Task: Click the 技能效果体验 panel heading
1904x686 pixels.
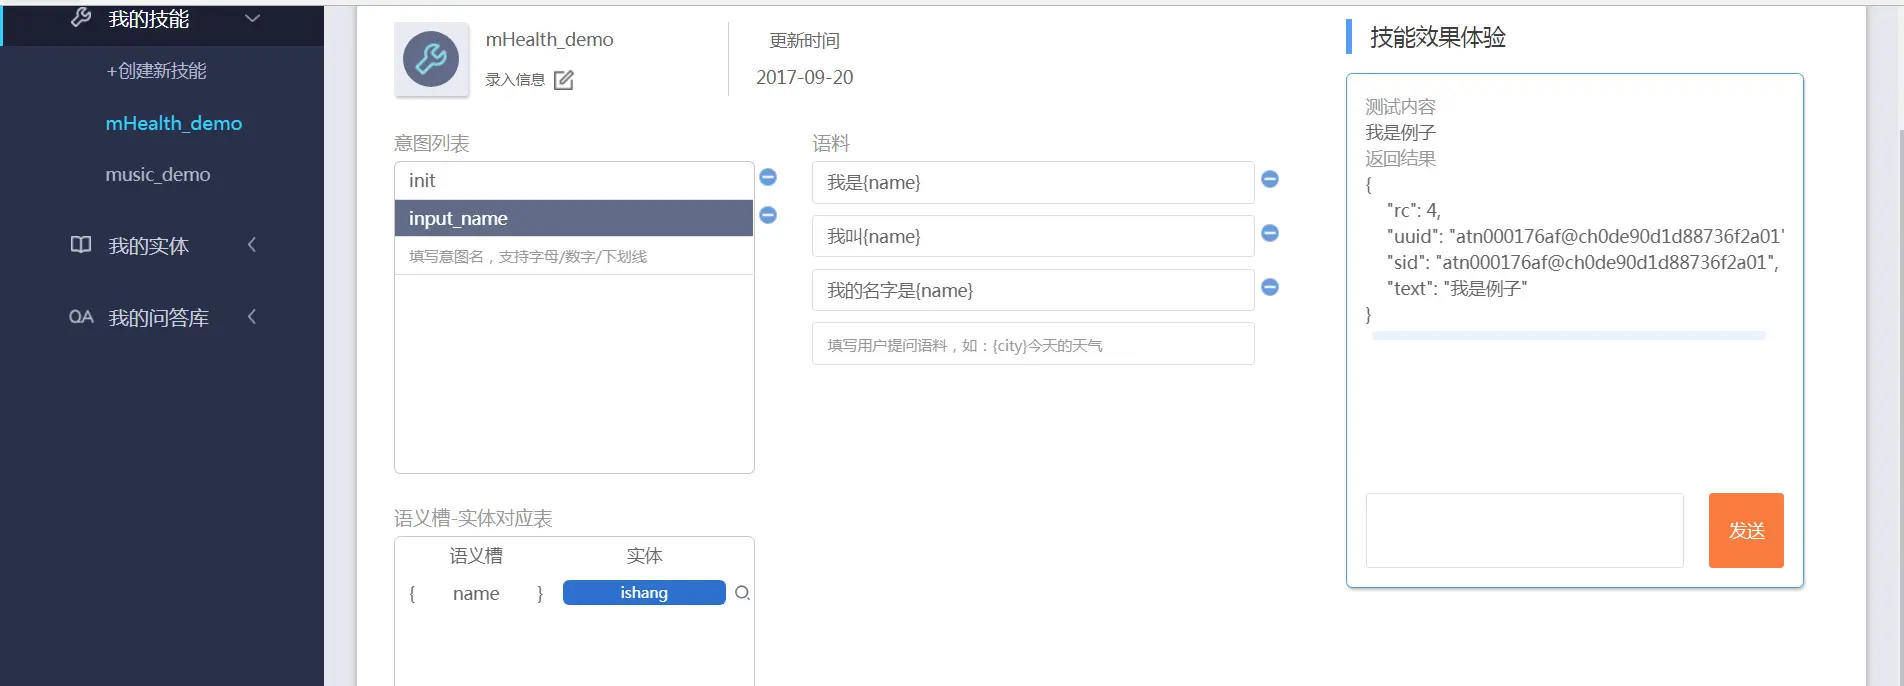Action: 1438,37
